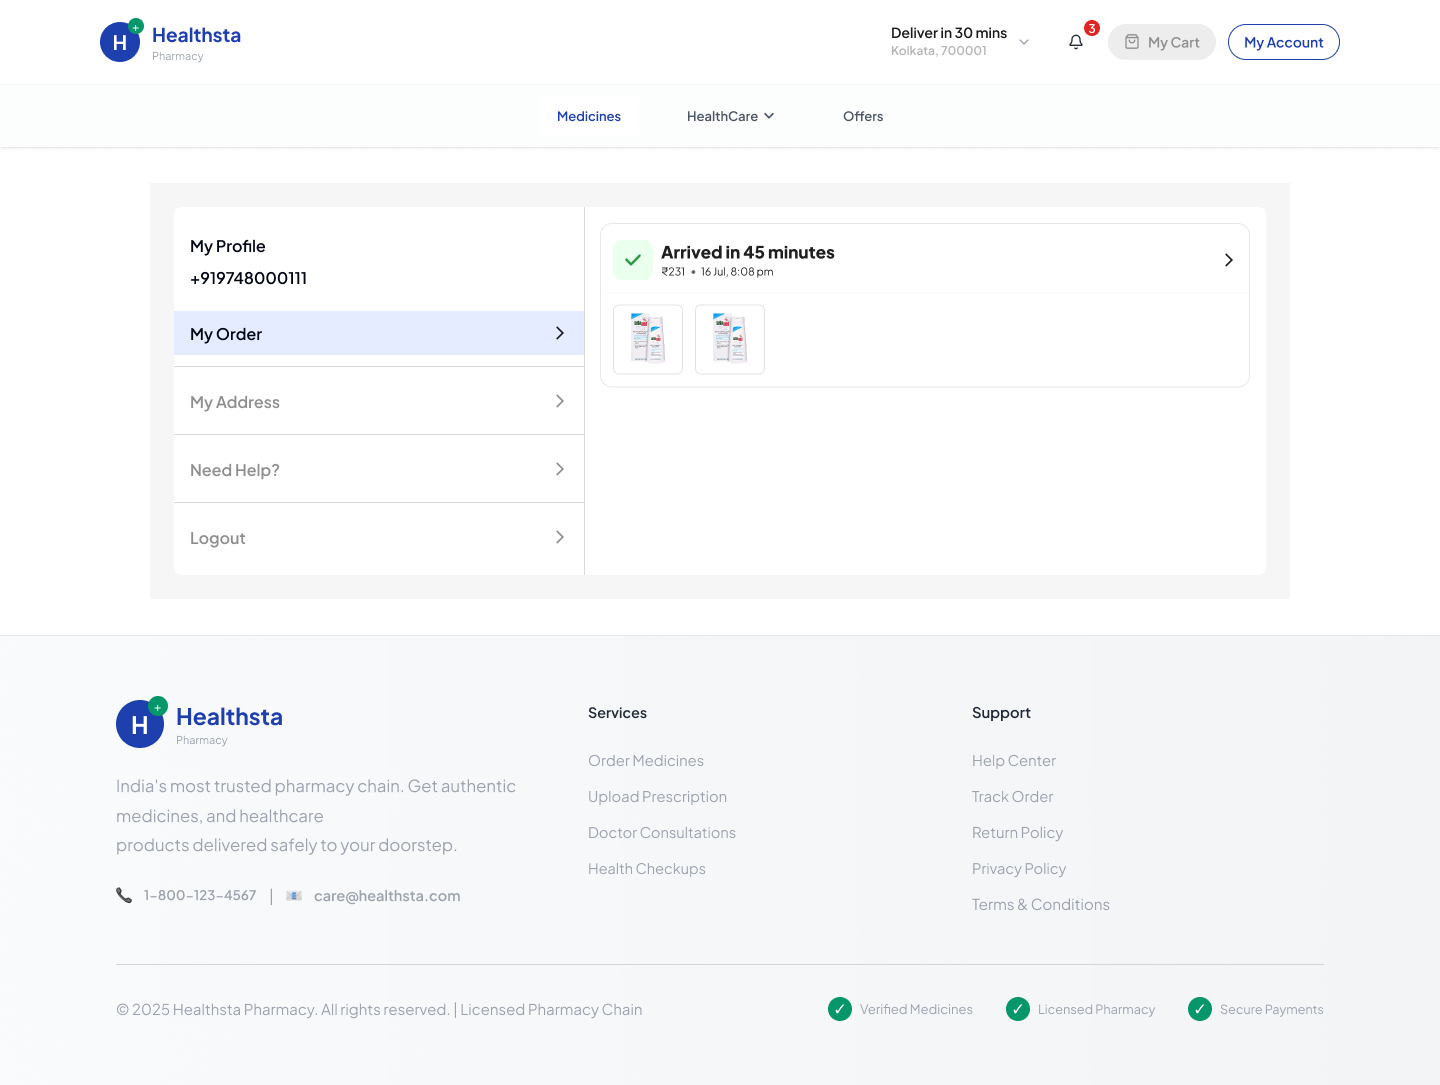Open the HealthCare dropdown menu
Viewport: 1440px width, 1085px height.
coord(730,116)
